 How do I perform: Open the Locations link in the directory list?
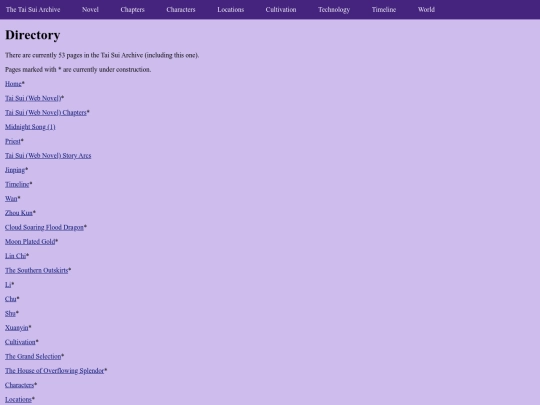pyautogui.click(x=18, y=399)
